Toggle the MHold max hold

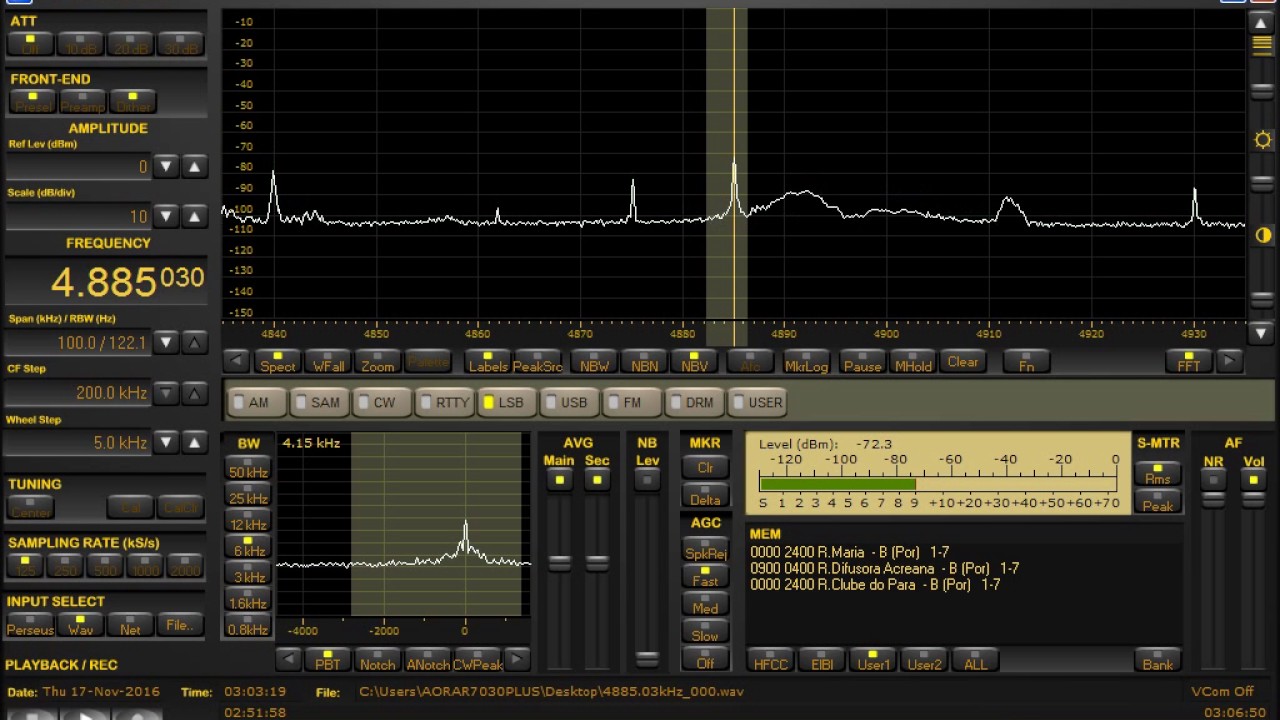(x=912, y=362)
